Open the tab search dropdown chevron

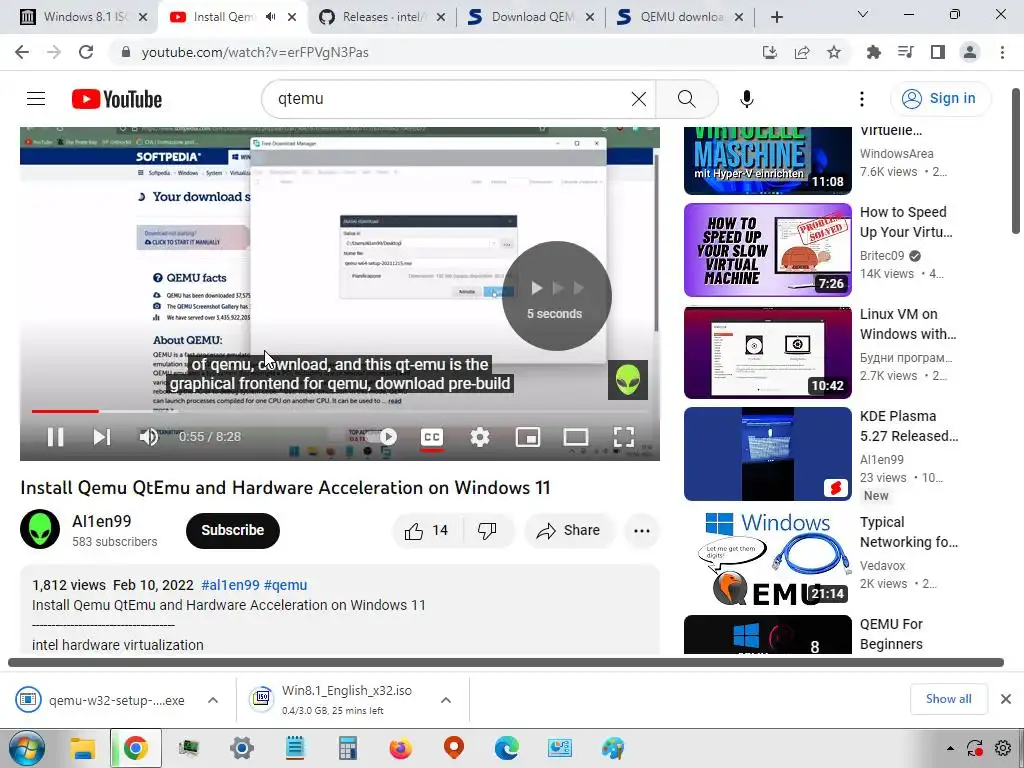click(863, 14)
